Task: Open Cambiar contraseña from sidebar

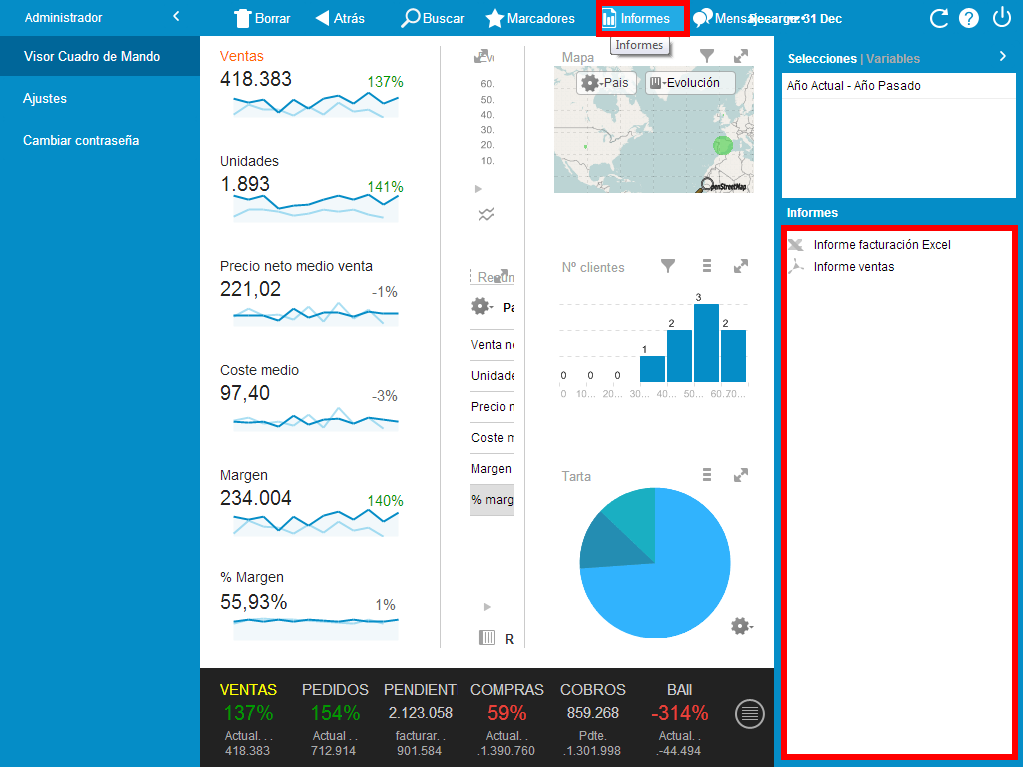Action: point(81,140)
